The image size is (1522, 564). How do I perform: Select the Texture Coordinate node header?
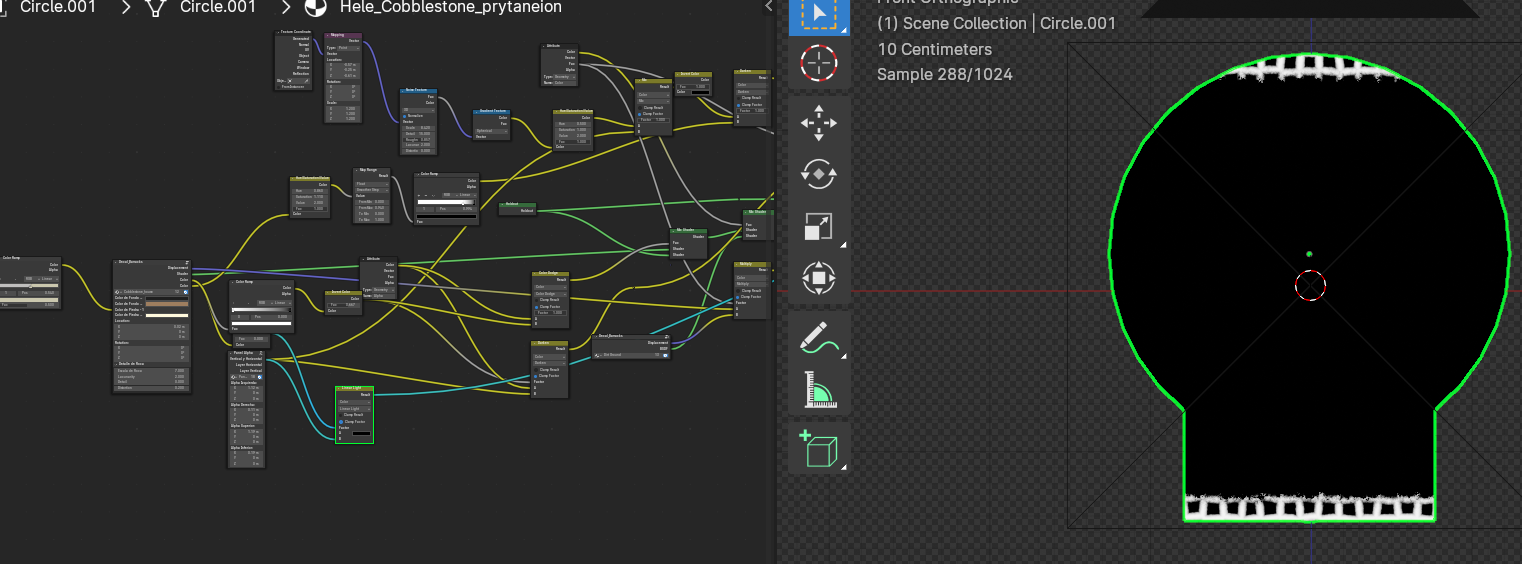294,32
